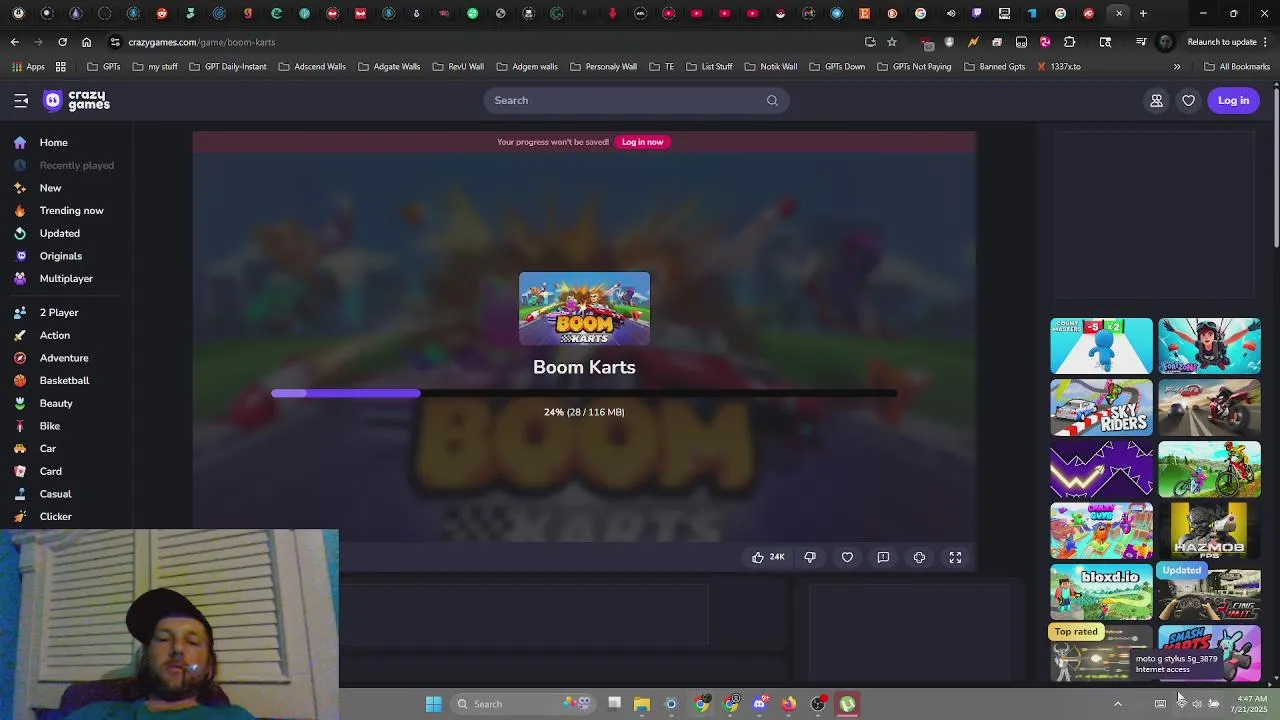Reload the page in Chrome toolbar
The height and width of the screenshot is (720, 1280).
tap(62, 42)
